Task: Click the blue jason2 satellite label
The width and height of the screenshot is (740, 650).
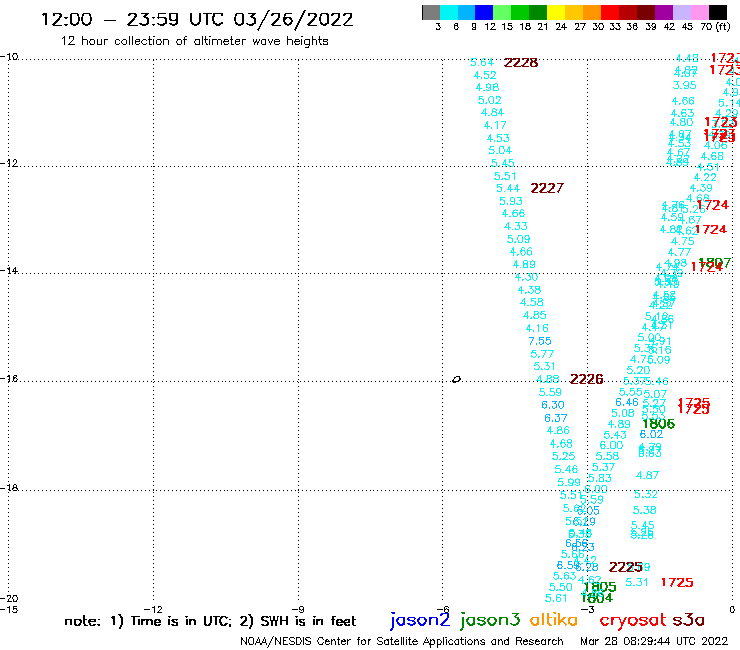Action: click(420, 620)
